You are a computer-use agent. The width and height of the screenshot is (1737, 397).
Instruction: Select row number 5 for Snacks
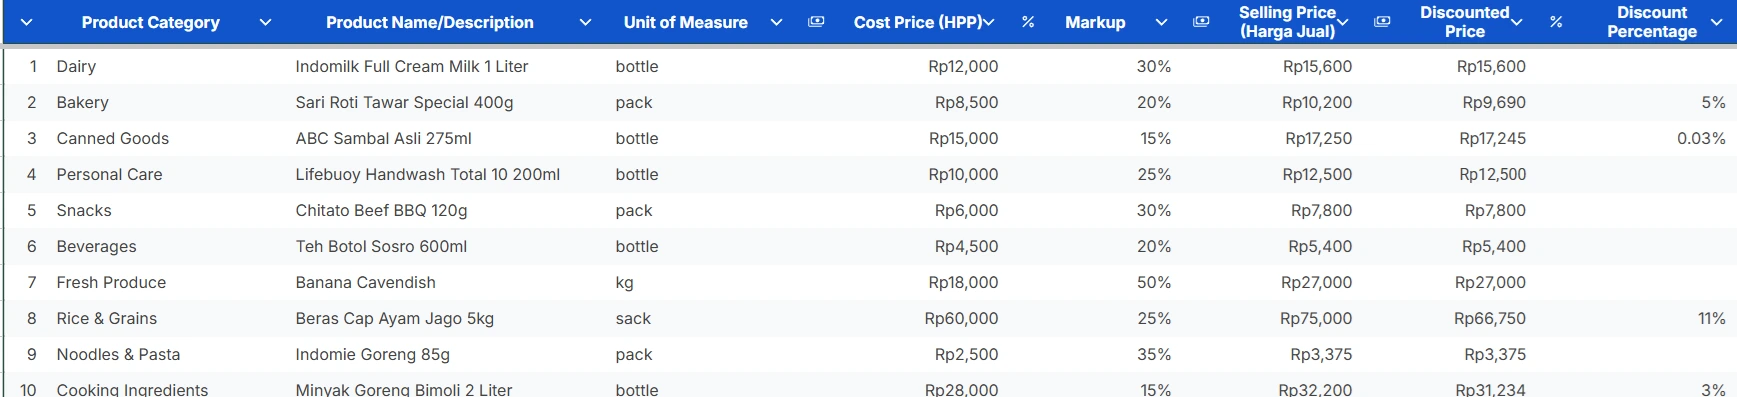tap(32, 211)
